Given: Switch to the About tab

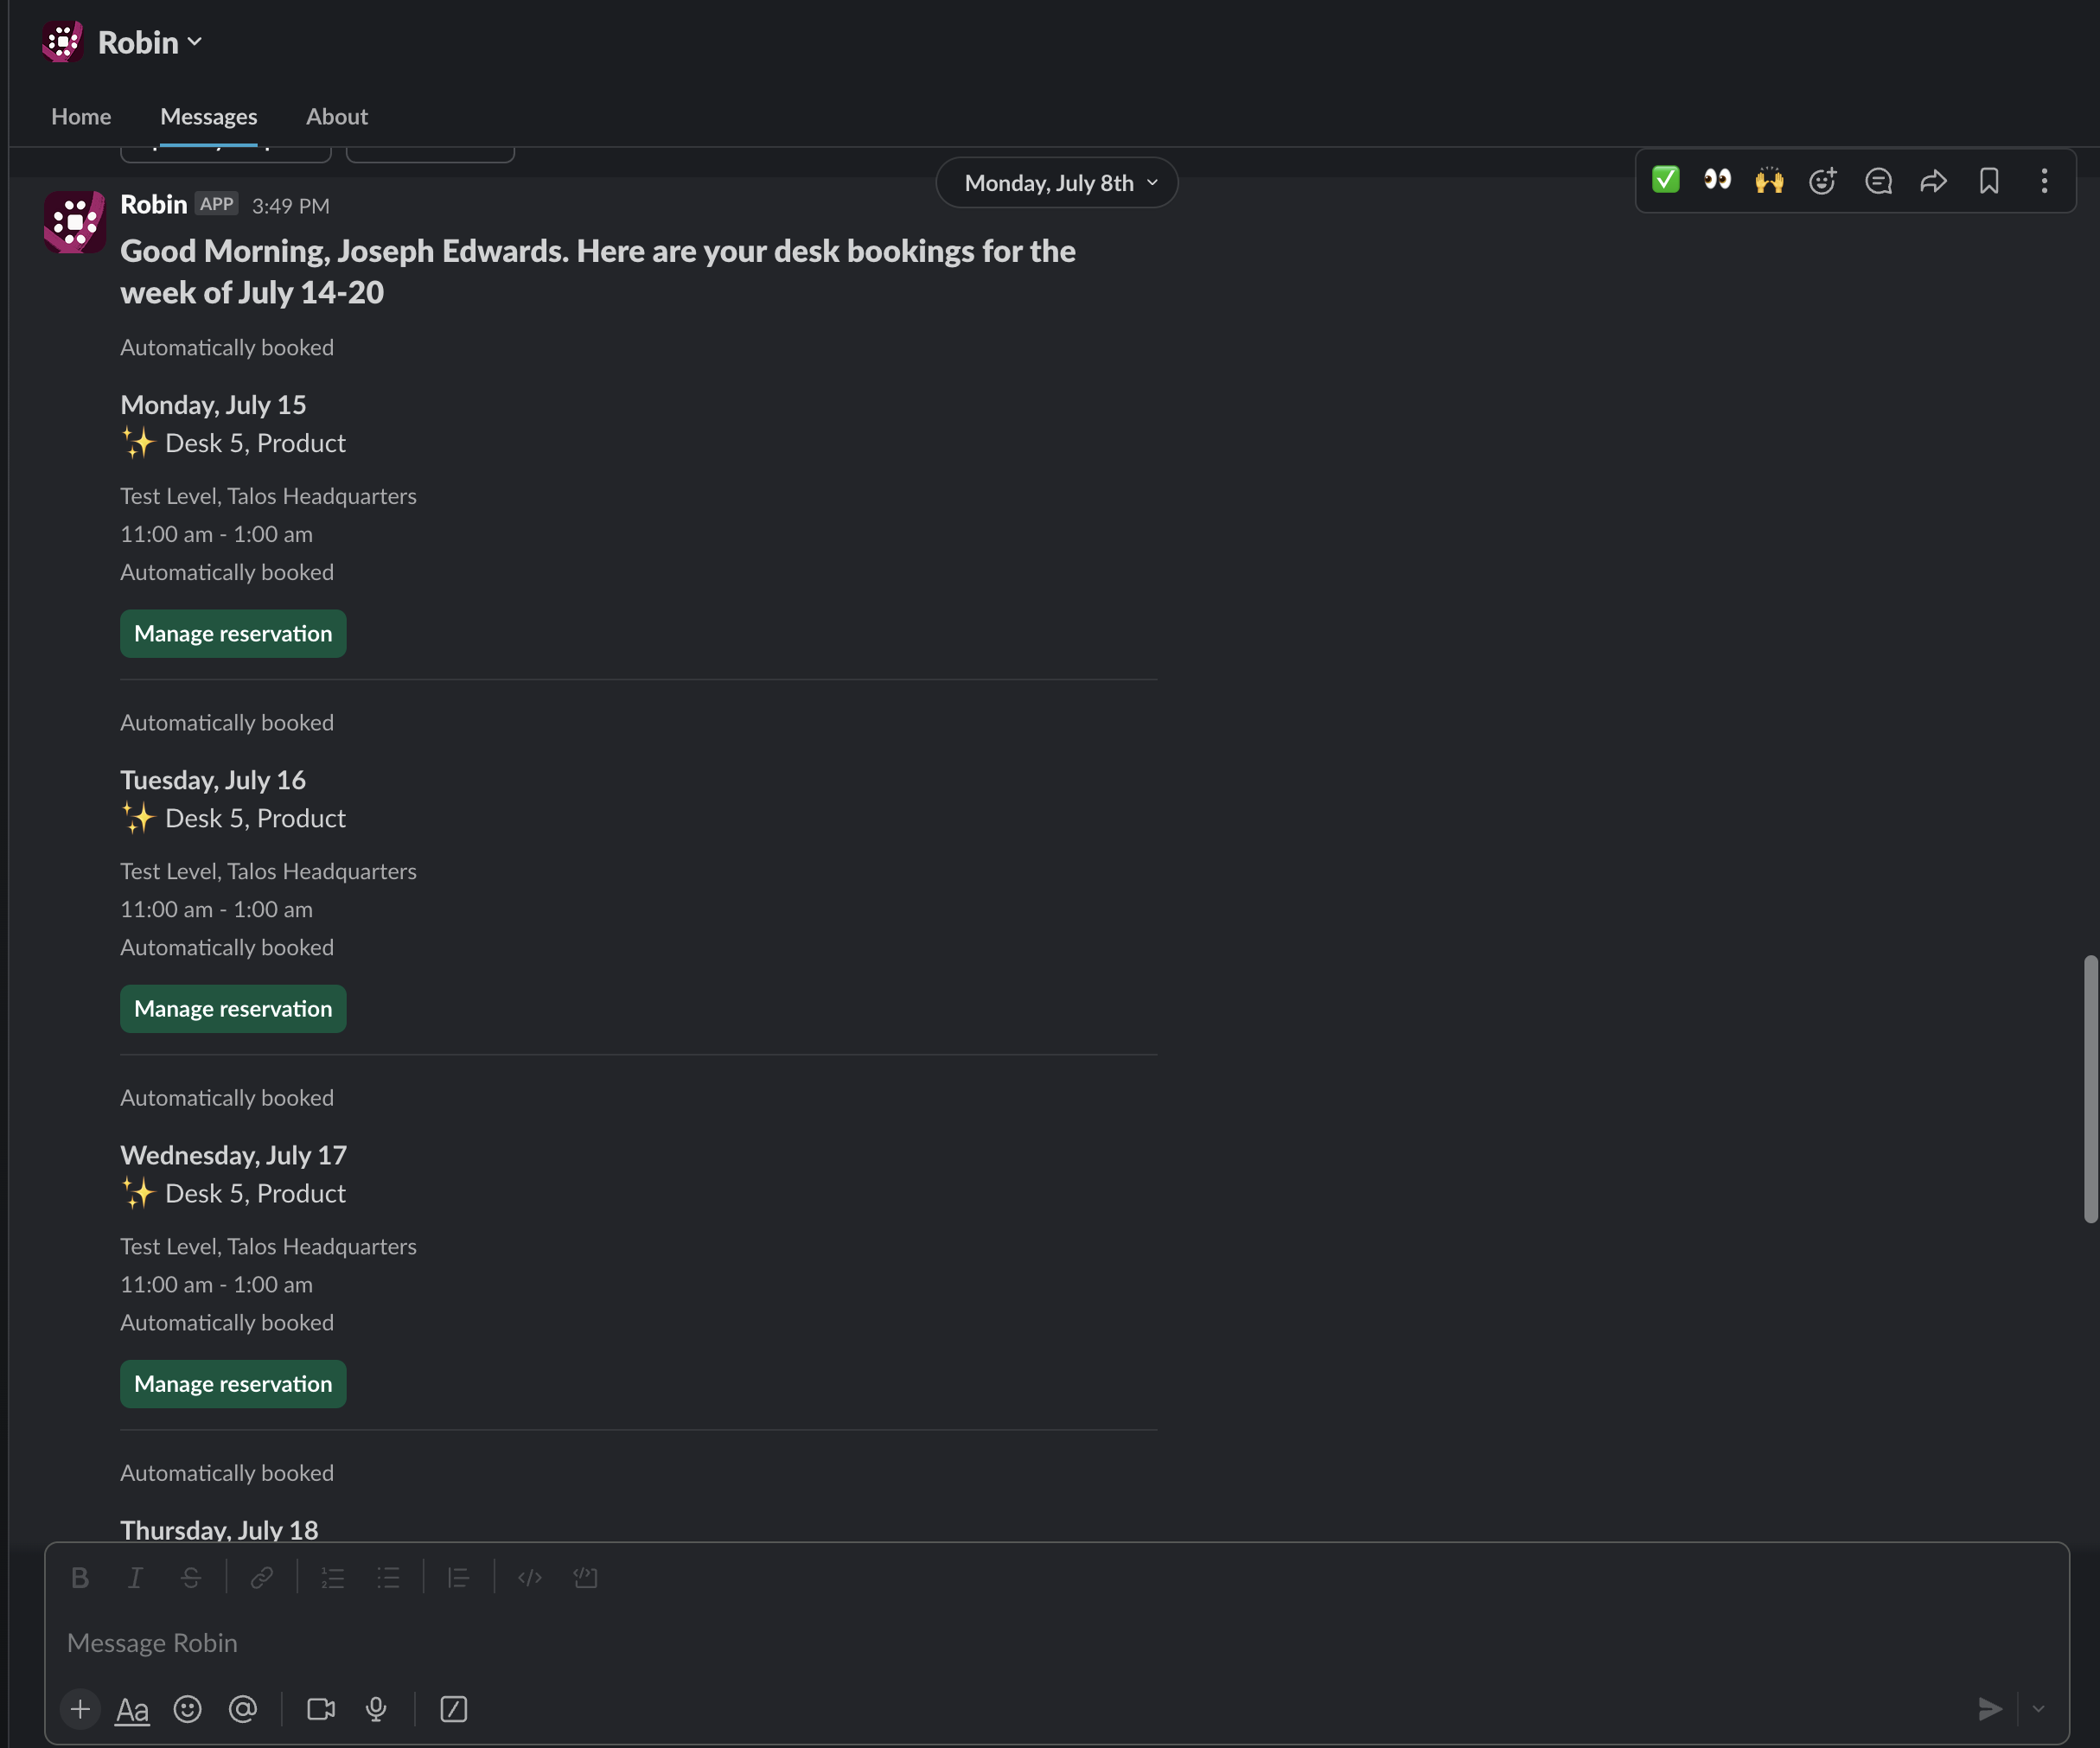Looking at the screenshot, I should click(337, 117).
